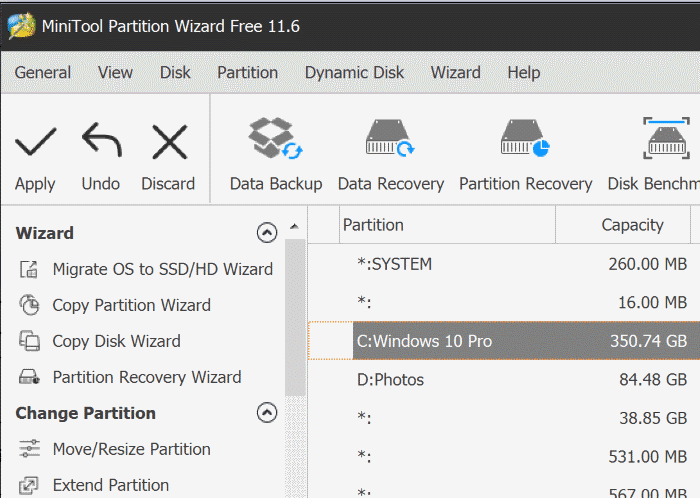The width and height of the screenshot is (700, 498).
Task: Click the Move/Resize Partition sliders icon
Action: click(29, 448)
